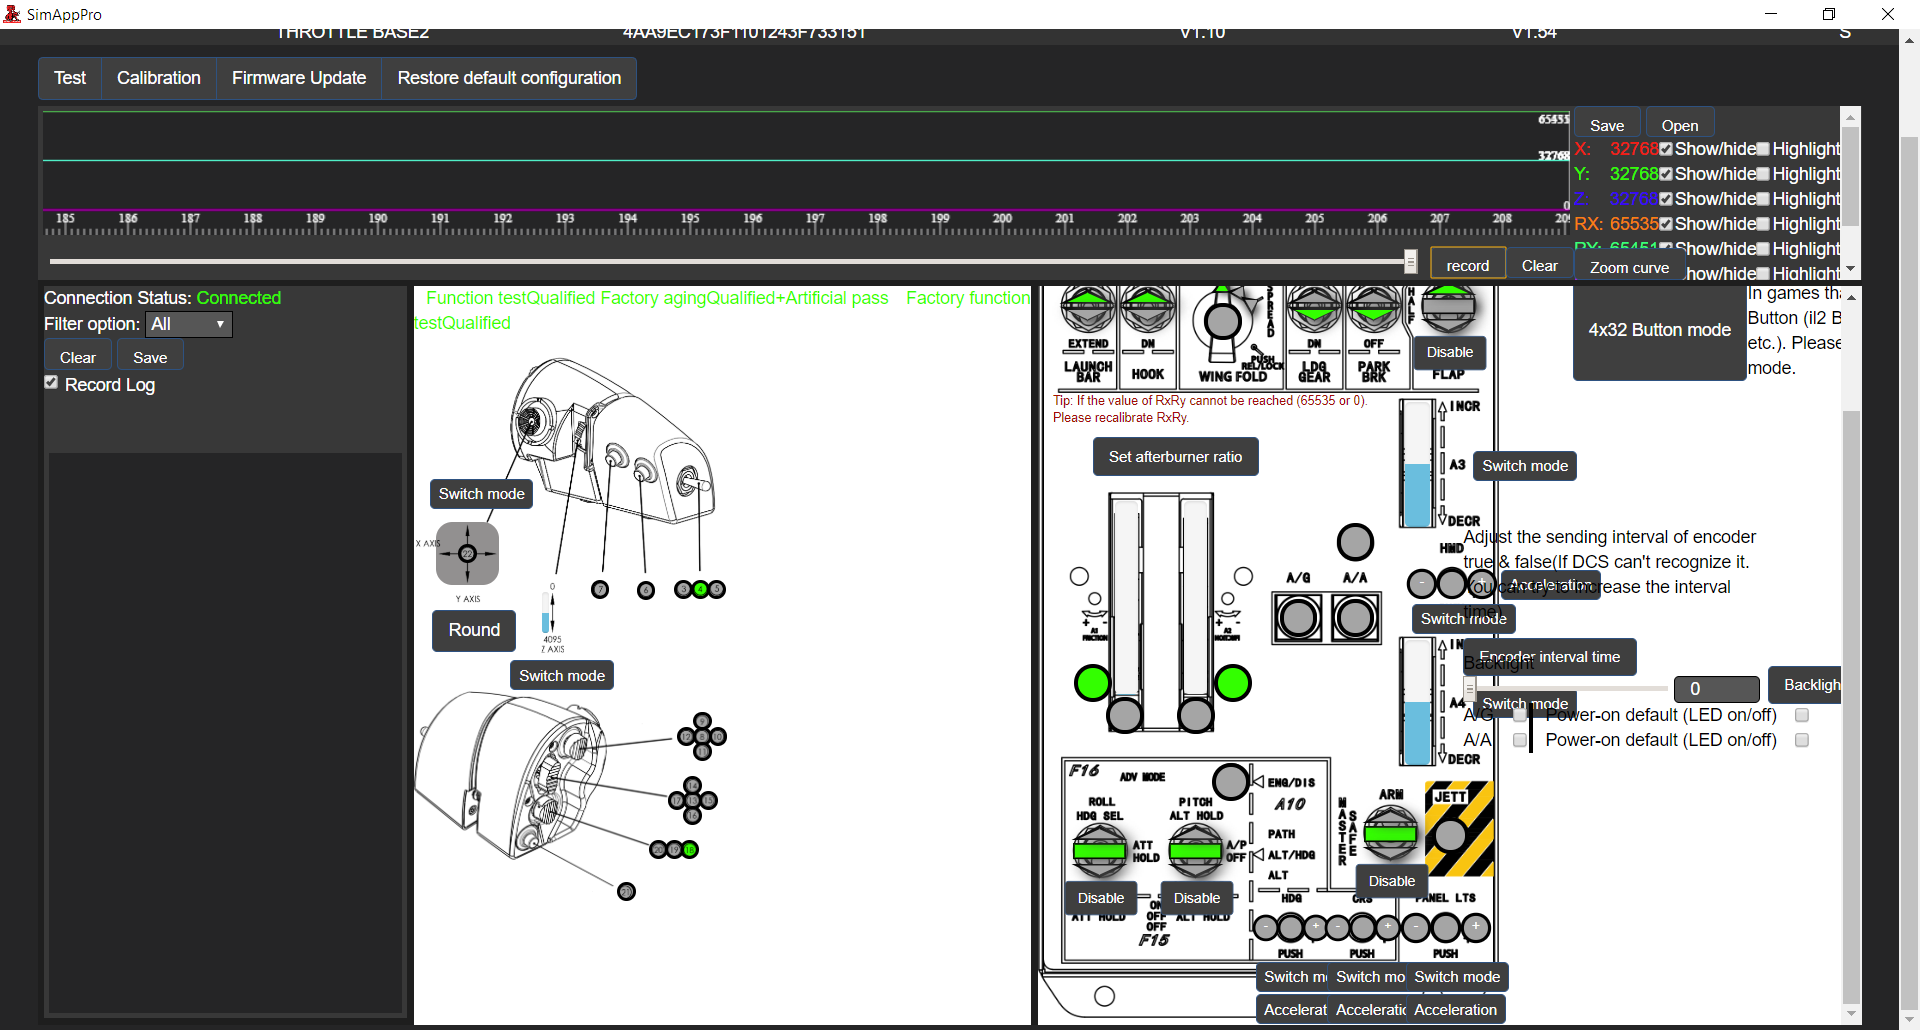Viewport: 1920px width, 1030px height.
Task: Click the Encoder interval time button
Action: pyautogui.click(x=1550, y=657)
